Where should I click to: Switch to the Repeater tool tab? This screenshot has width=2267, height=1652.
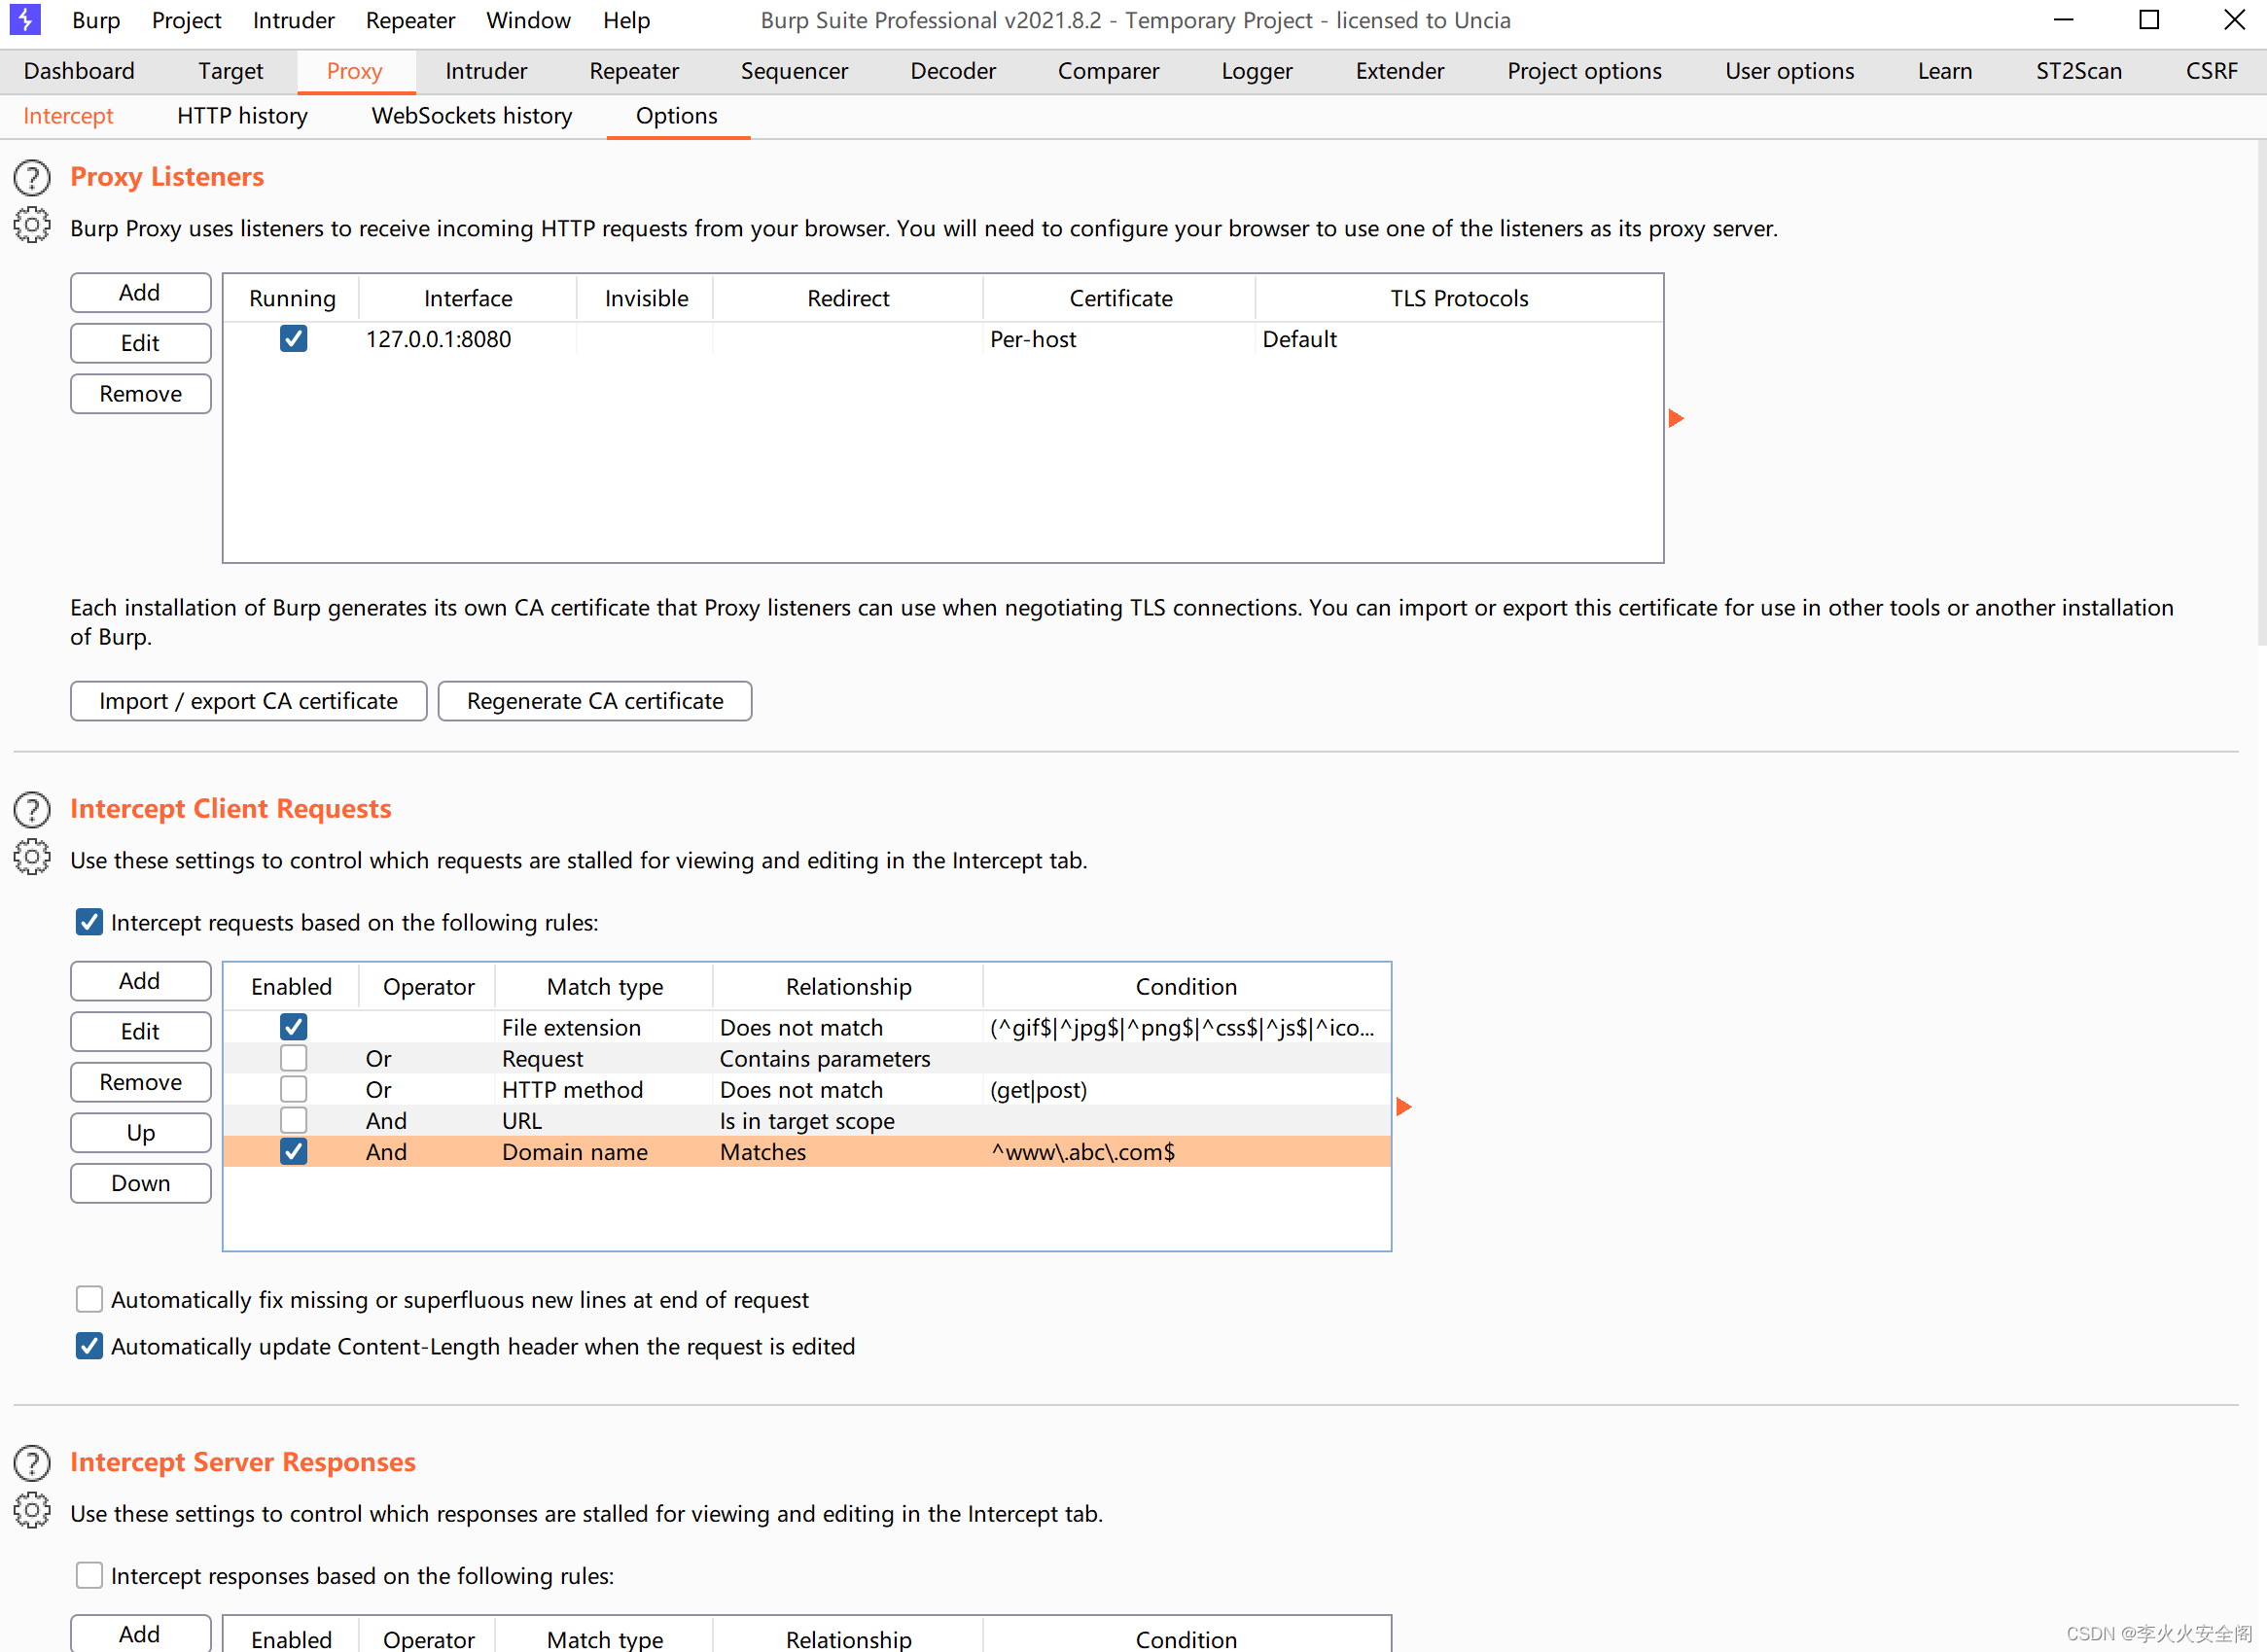coord(634,71)
